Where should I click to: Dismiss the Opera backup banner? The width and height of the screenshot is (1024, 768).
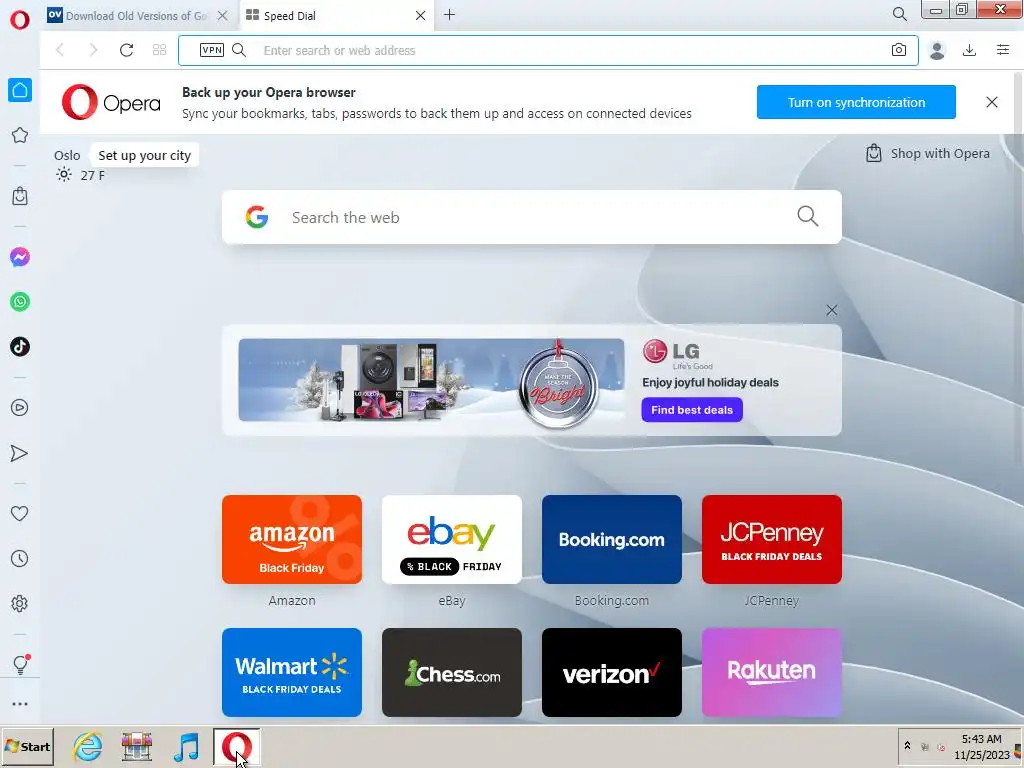pos(991,102)
